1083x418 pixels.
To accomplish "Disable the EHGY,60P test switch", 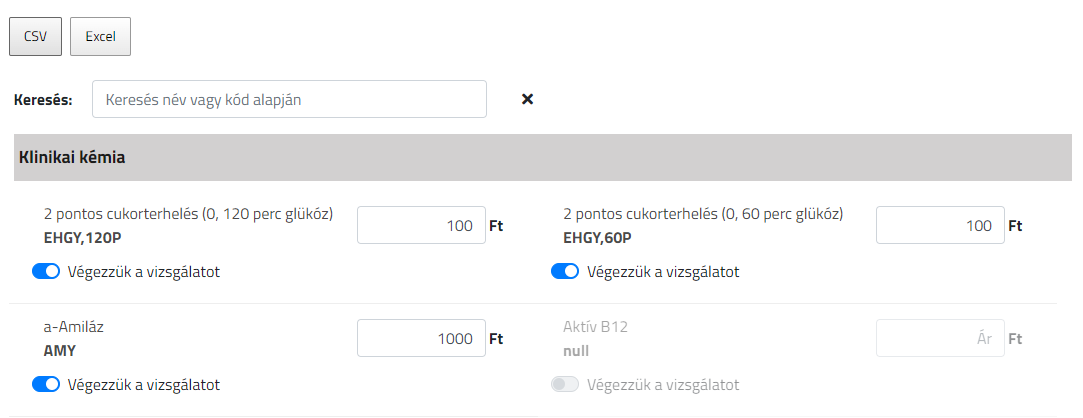I will pos(565,271).
